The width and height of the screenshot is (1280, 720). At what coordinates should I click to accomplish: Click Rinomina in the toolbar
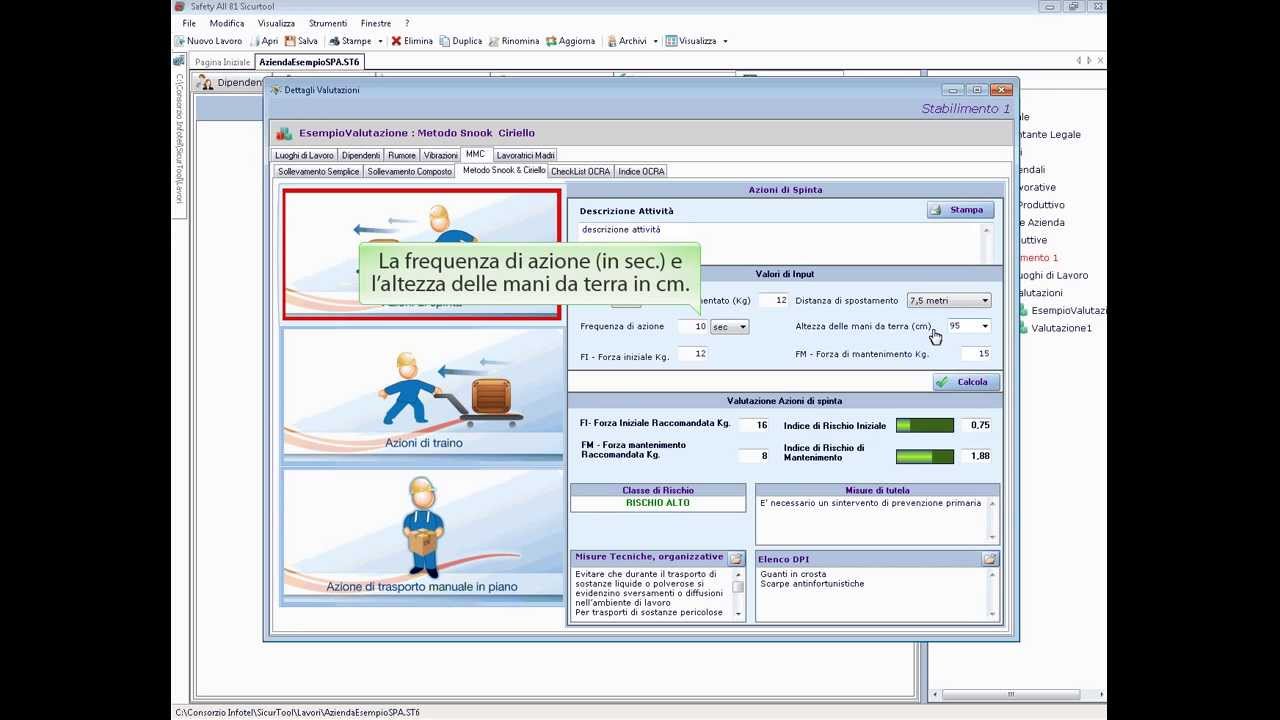click(514, 41)
